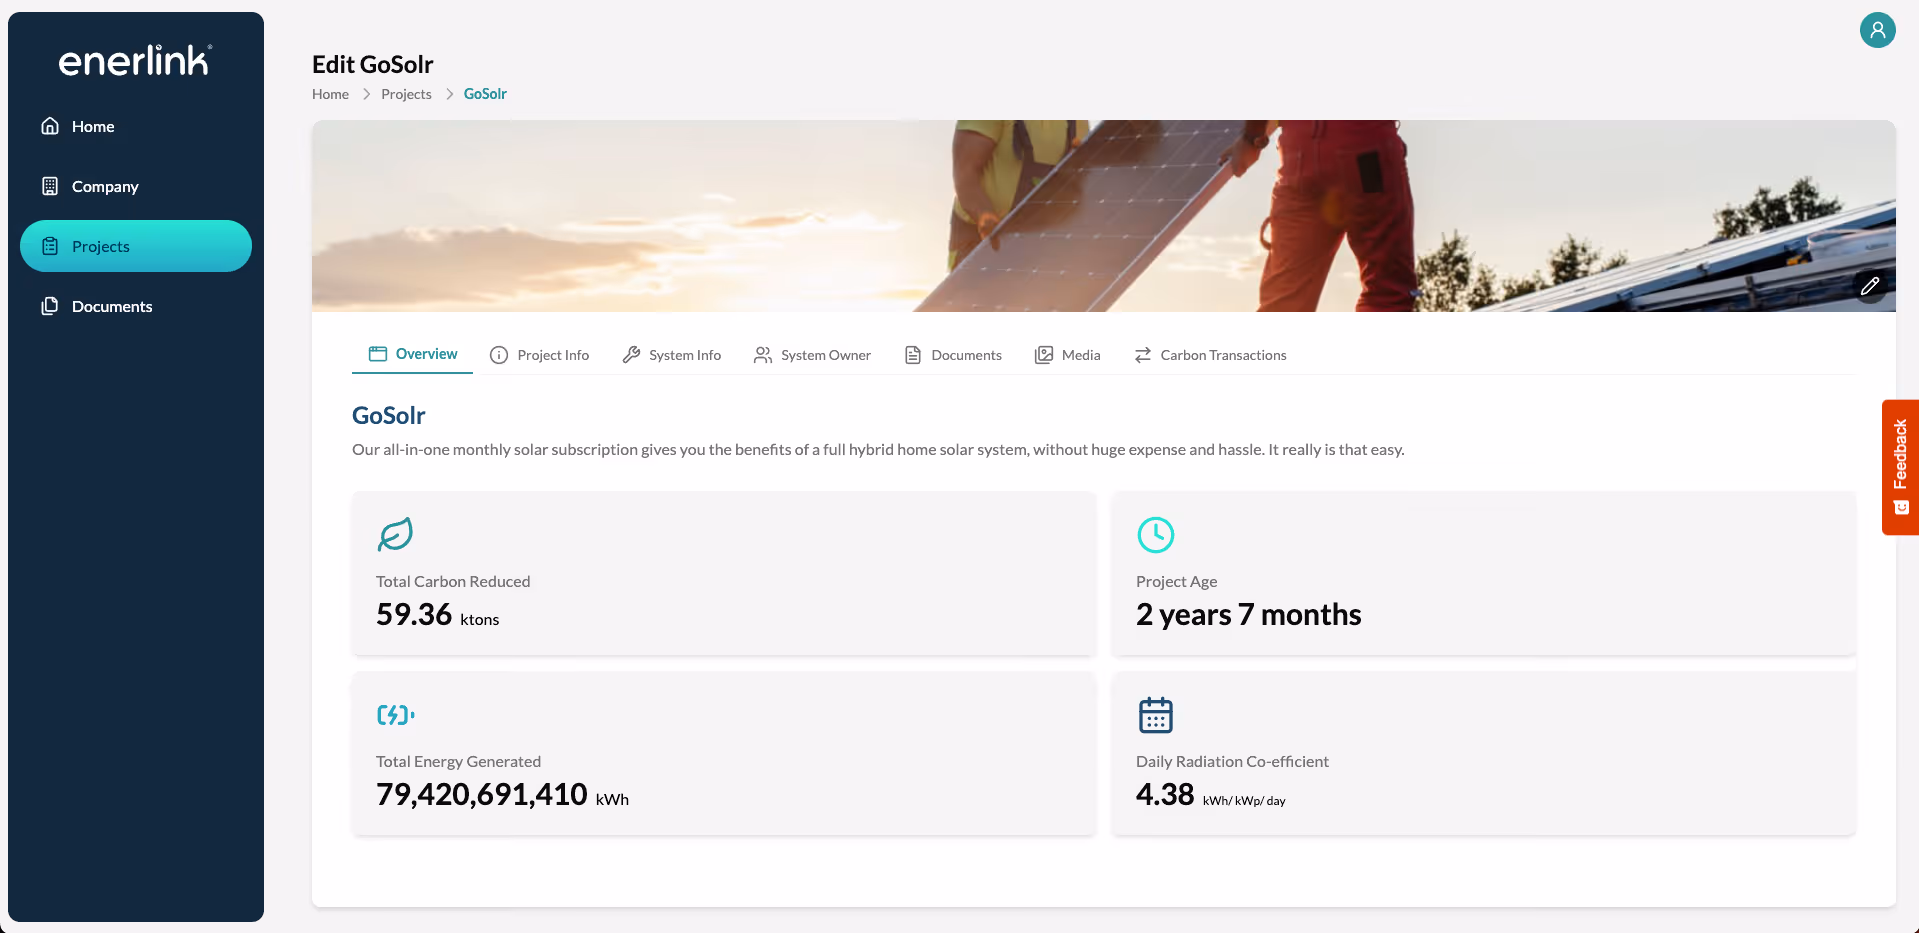The width and height of the screenshot is (1919, 933).
Task: Click the 79,420,691,410 kWh value
Action: (x=503, y=794)
